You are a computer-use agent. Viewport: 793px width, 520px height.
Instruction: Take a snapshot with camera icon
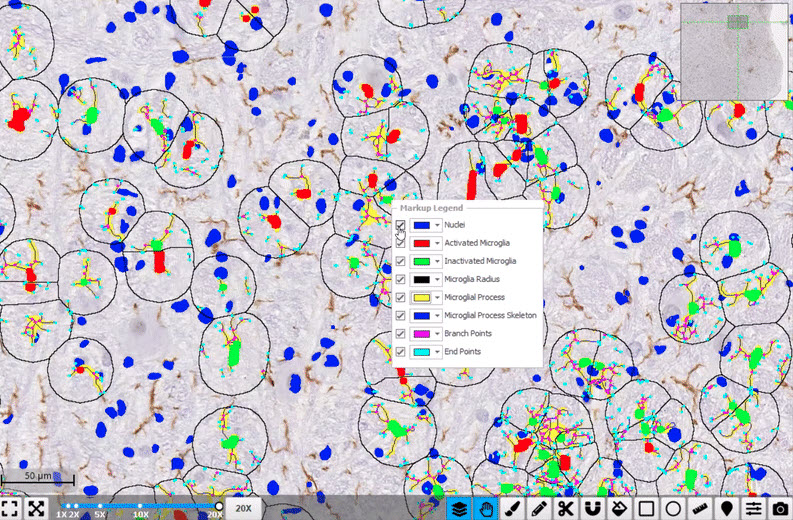click(x=780, y=508)
